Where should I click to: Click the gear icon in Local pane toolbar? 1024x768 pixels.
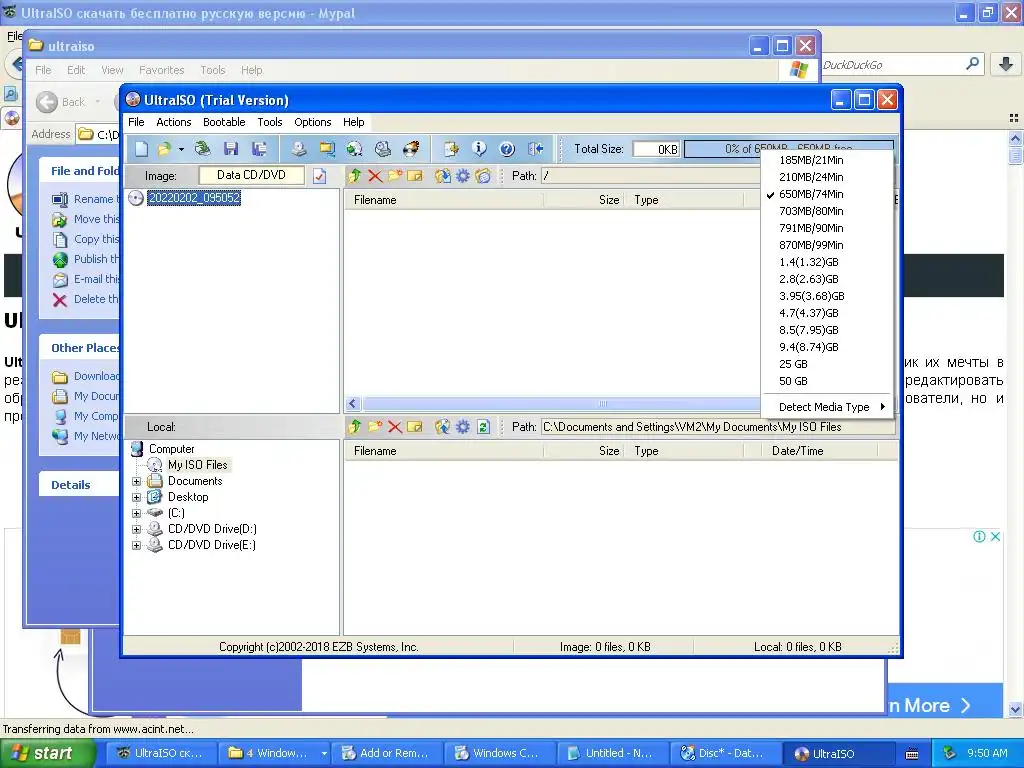click(x=463, y=426)
